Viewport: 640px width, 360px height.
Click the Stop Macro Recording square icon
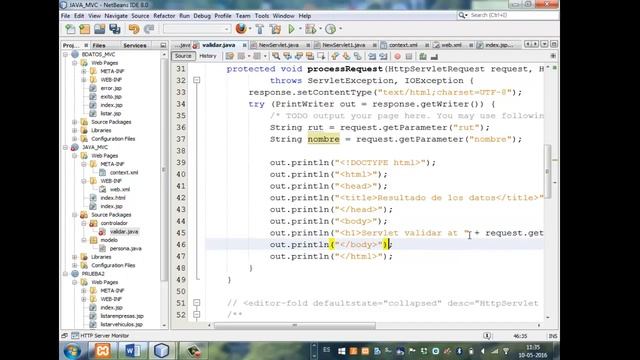(409, 56)
